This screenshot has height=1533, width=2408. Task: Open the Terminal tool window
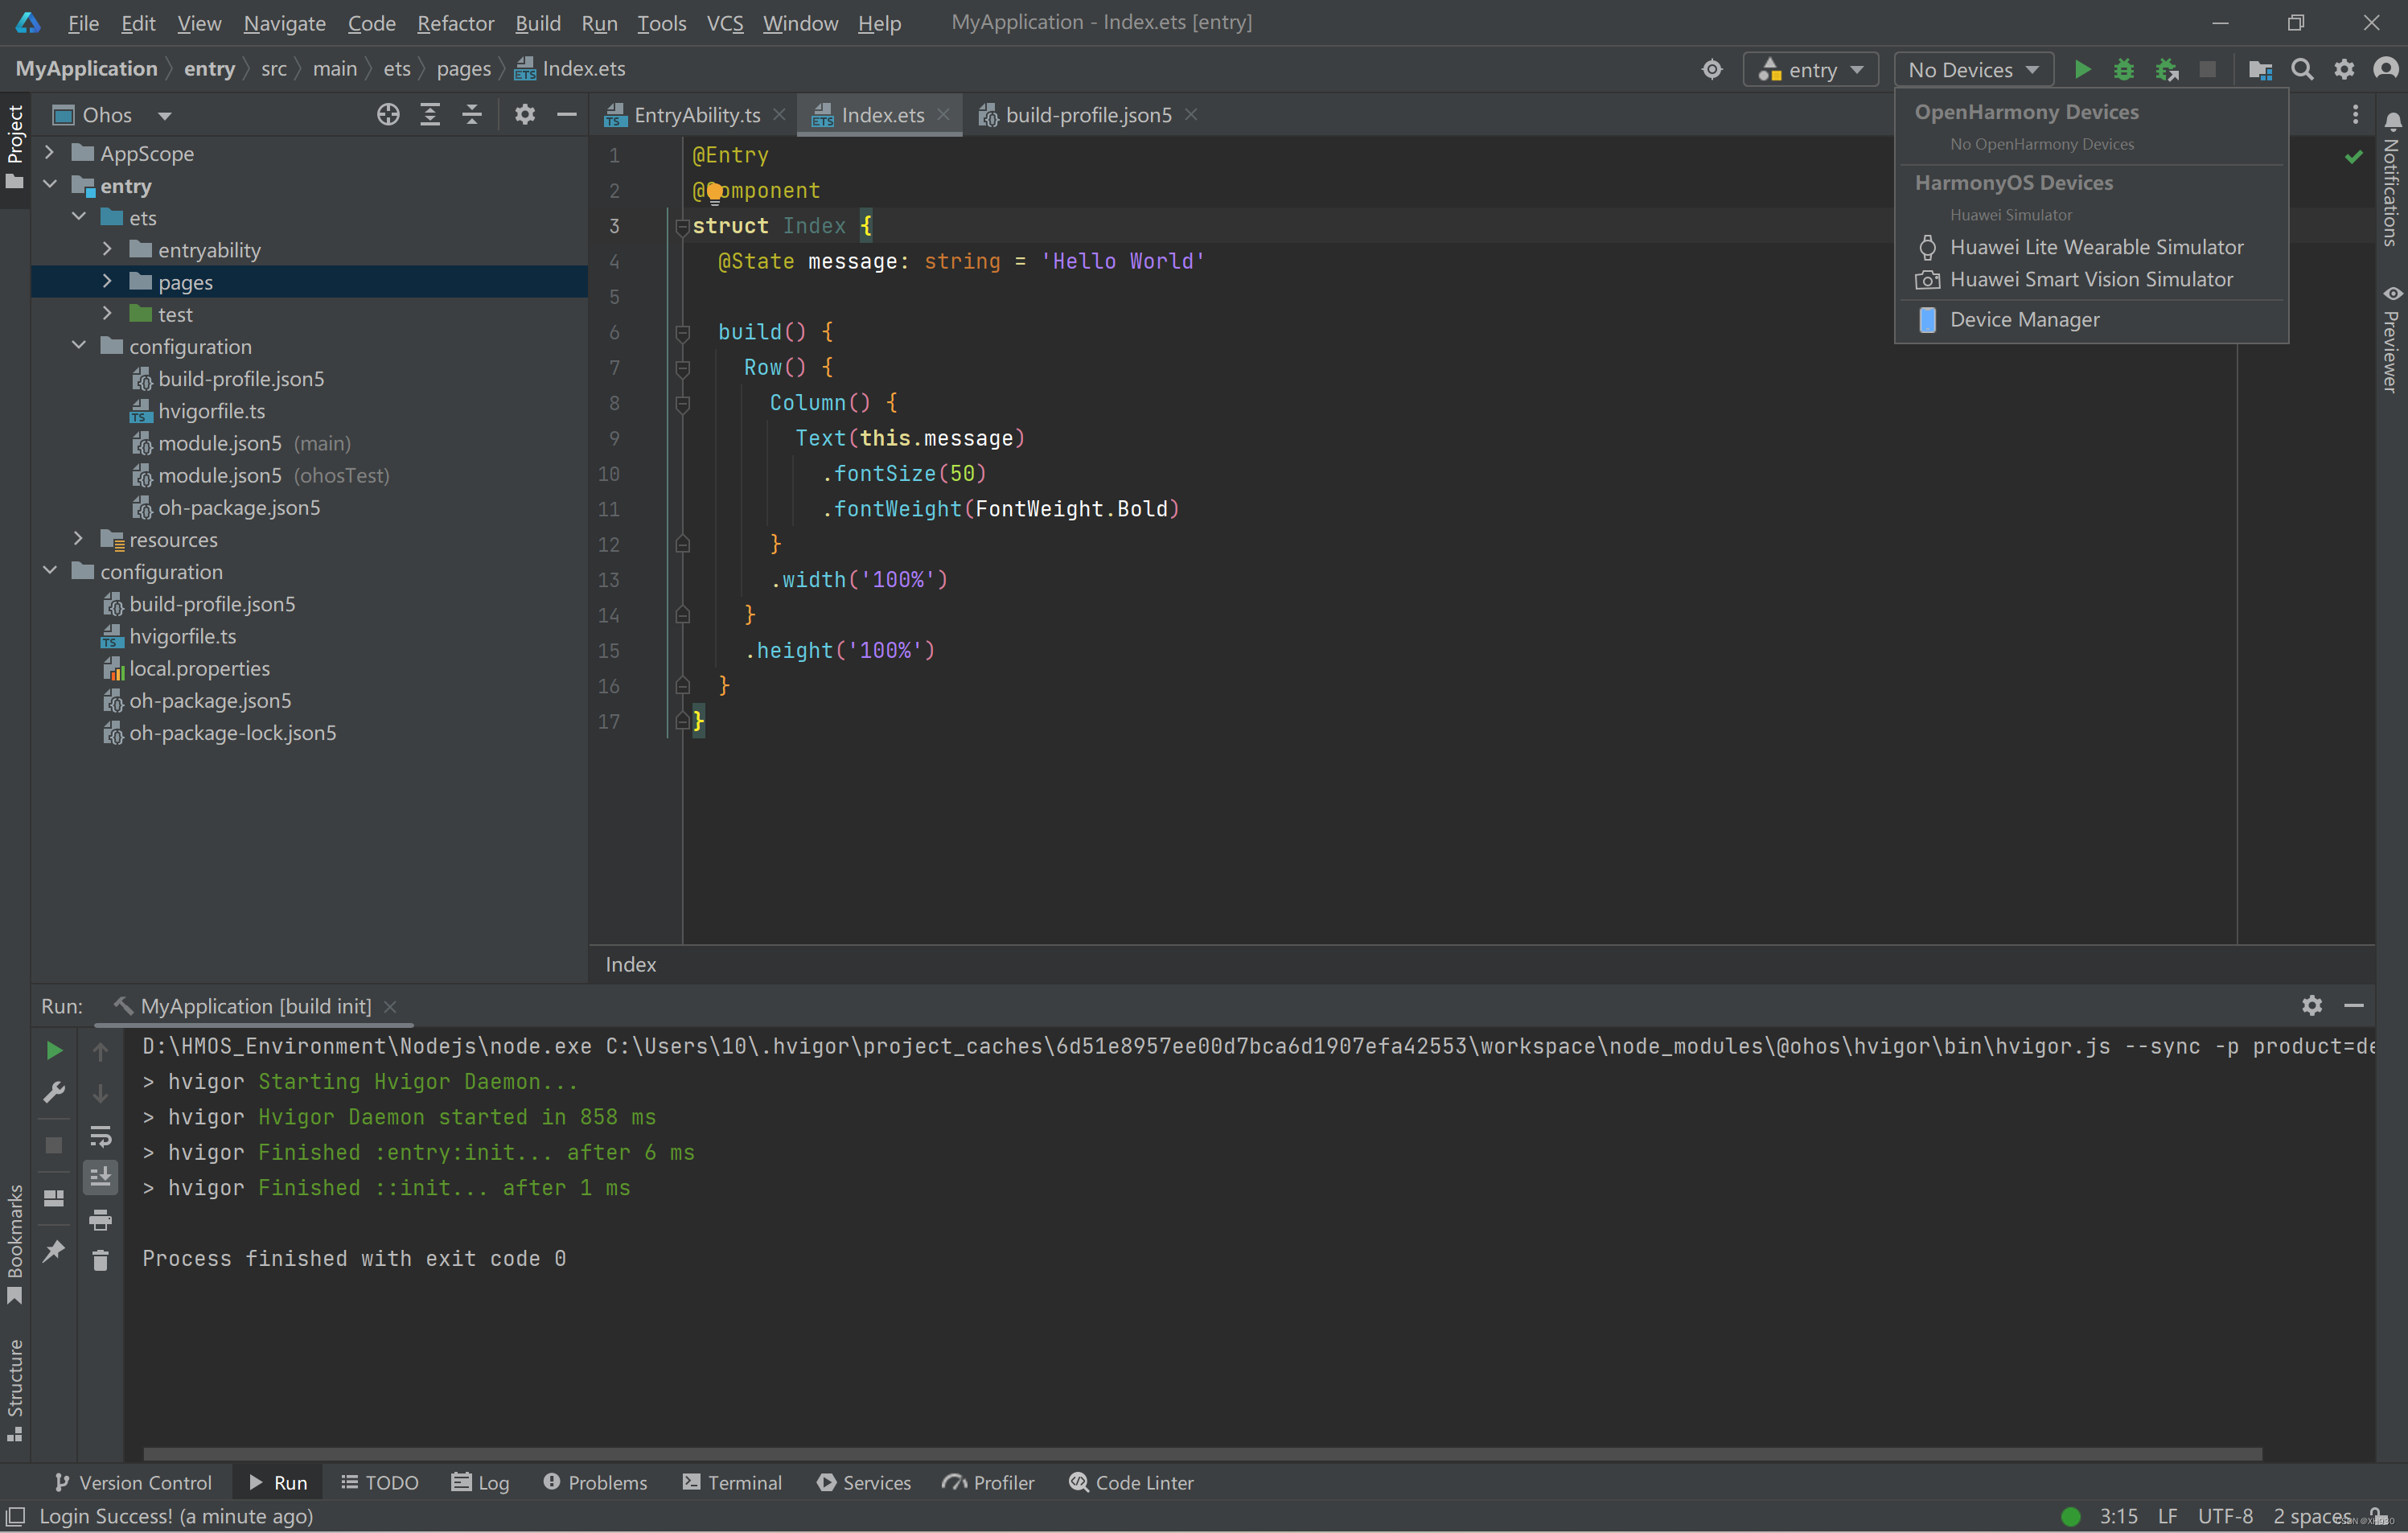click(x=733, y=1482)
